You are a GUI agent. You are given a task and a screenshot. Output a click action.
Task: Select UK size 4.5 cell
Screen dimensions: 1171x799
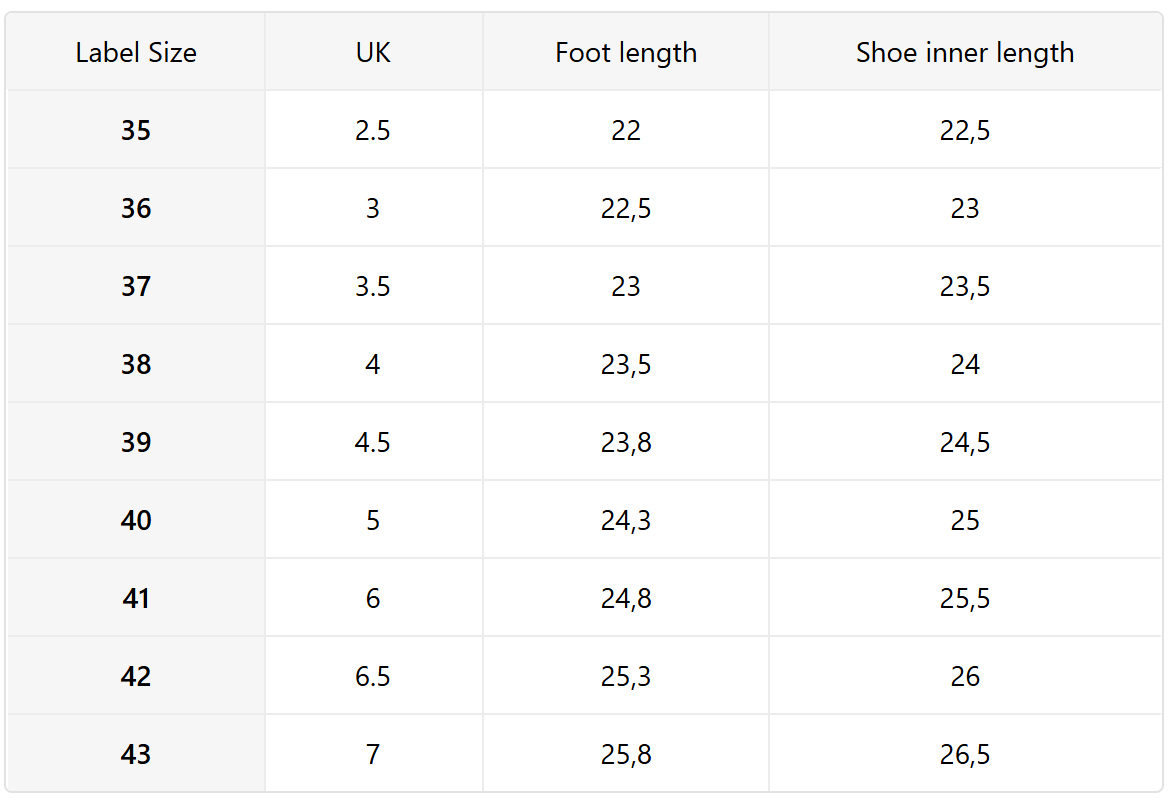(373, 442)
